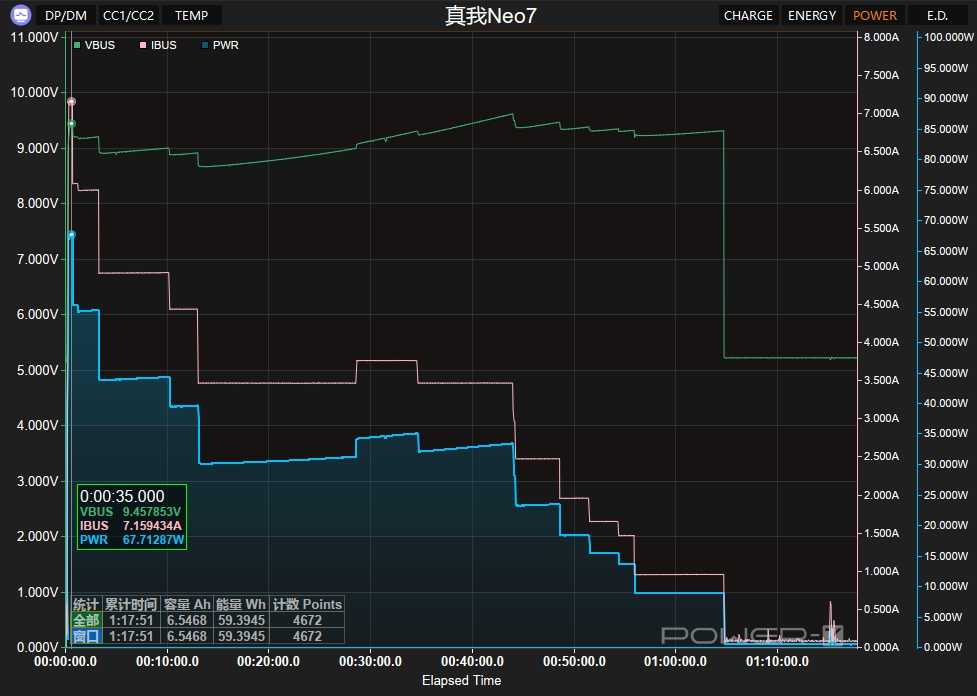The width and height of the screenshot is (977, 696).
Task: Click the 100.000W power axis label
Action: [948, 37]
